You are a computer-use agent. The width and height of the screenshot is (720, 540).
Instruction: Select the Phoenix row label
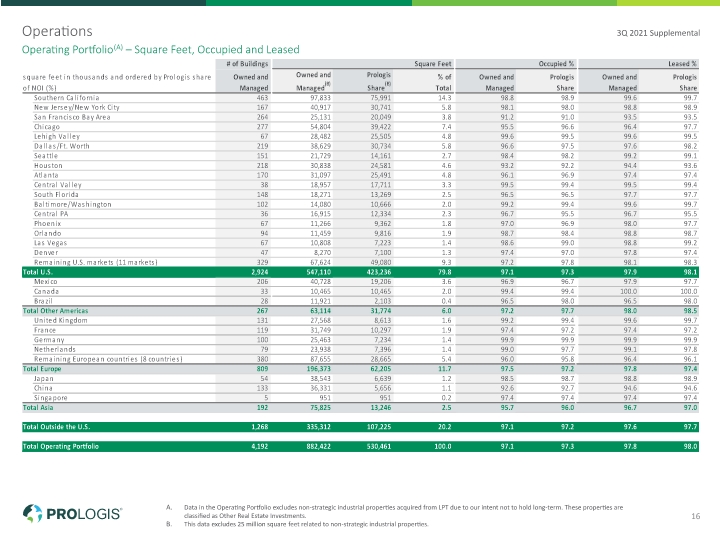[48, 223]
